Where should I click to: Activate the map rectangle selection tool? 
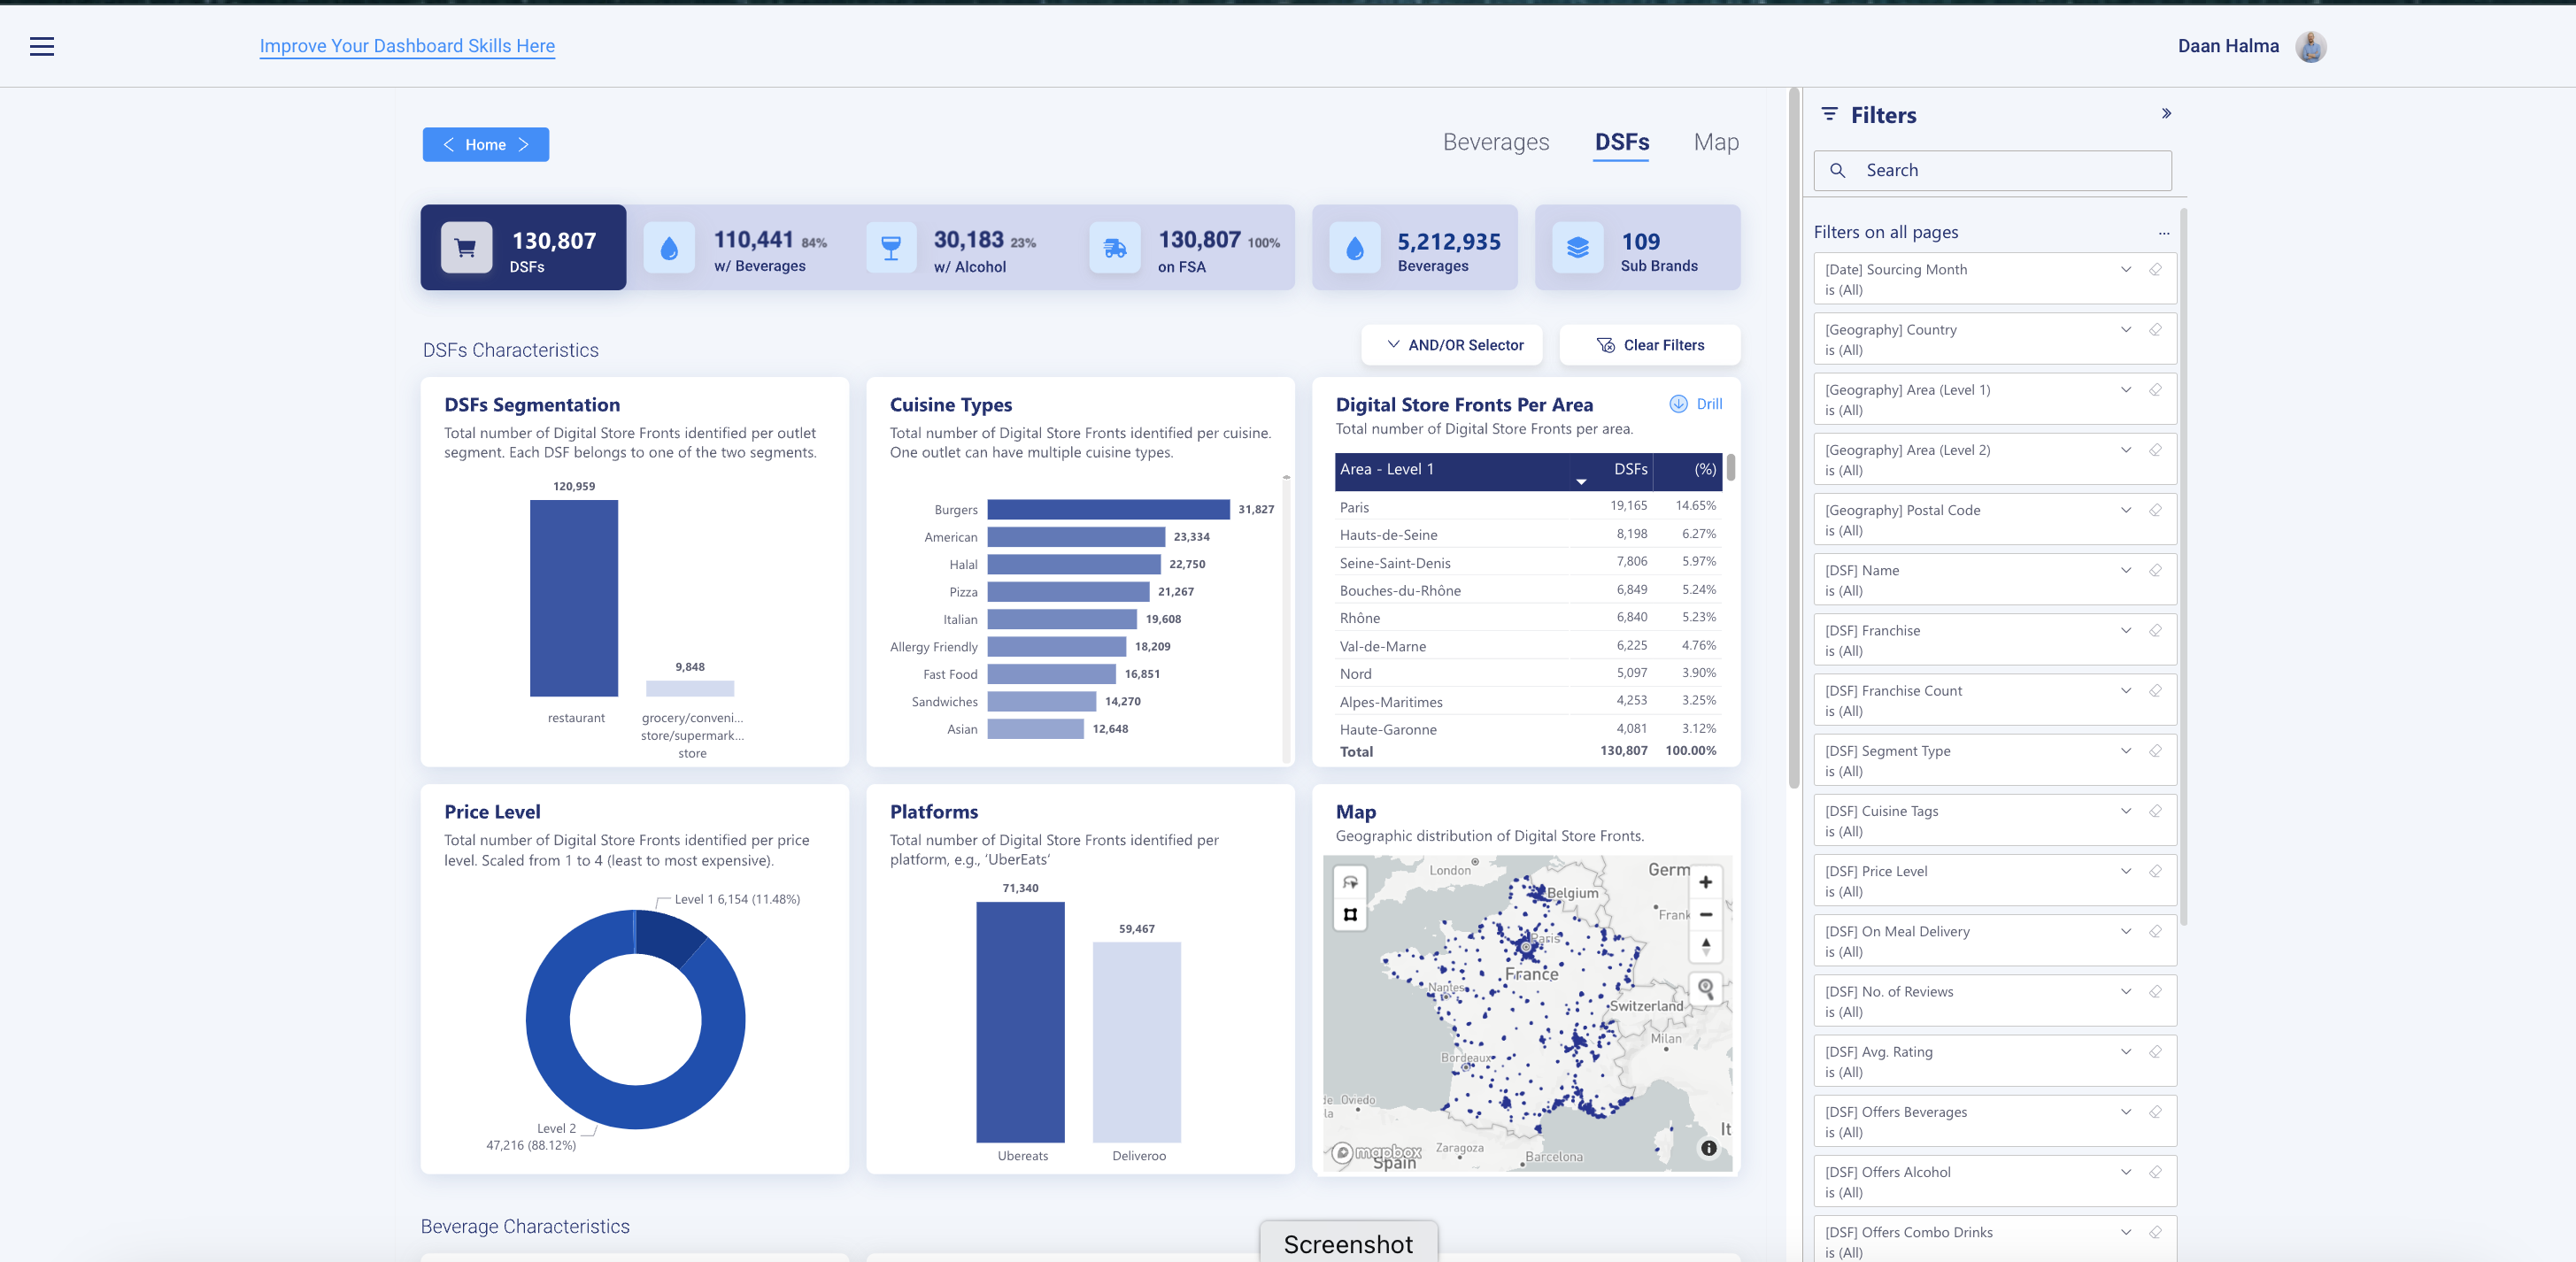tap(1350, 914)
